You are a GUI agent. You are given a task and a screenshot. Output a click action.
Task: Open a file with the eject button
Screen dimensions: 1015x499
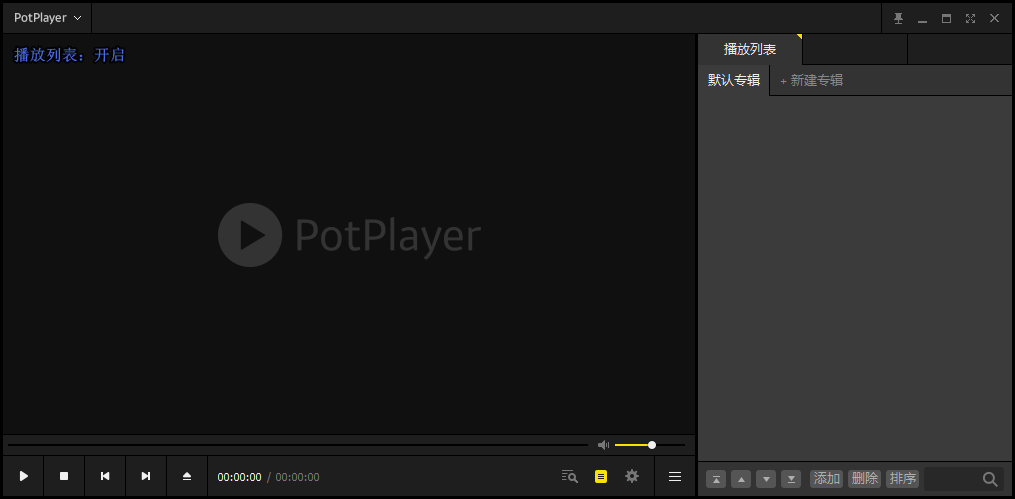(x=187, y=476)
